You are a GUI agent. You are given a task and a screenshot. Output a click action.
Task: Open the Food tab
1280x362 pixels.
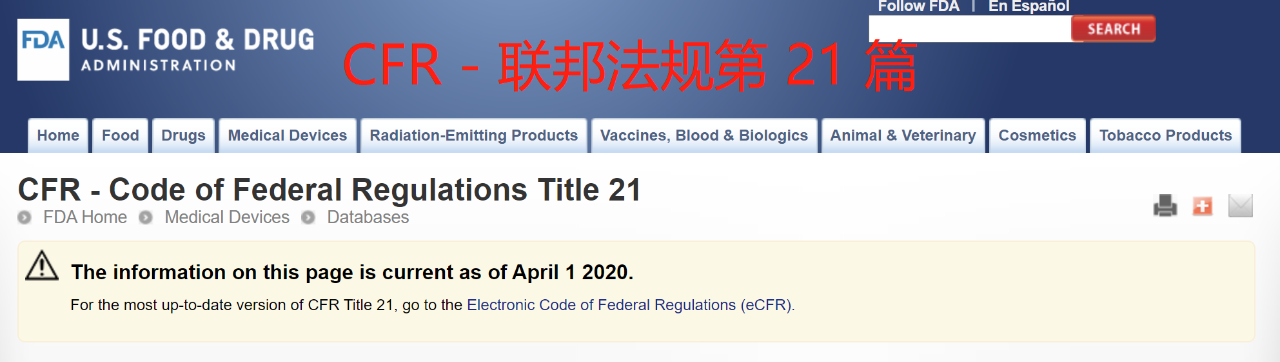coord(121,136)
